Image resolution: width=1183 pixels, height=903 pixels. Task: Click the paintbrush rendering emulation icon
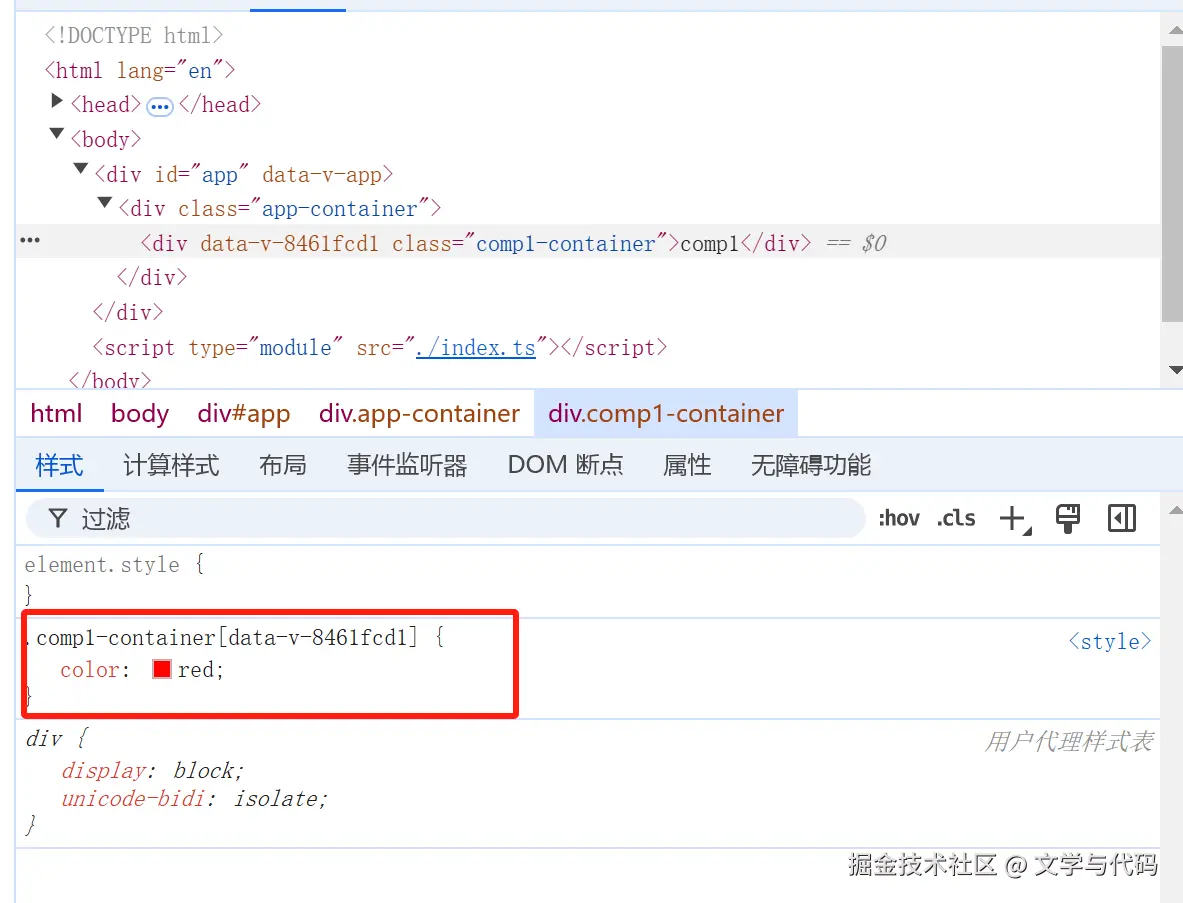[1068, 518]
